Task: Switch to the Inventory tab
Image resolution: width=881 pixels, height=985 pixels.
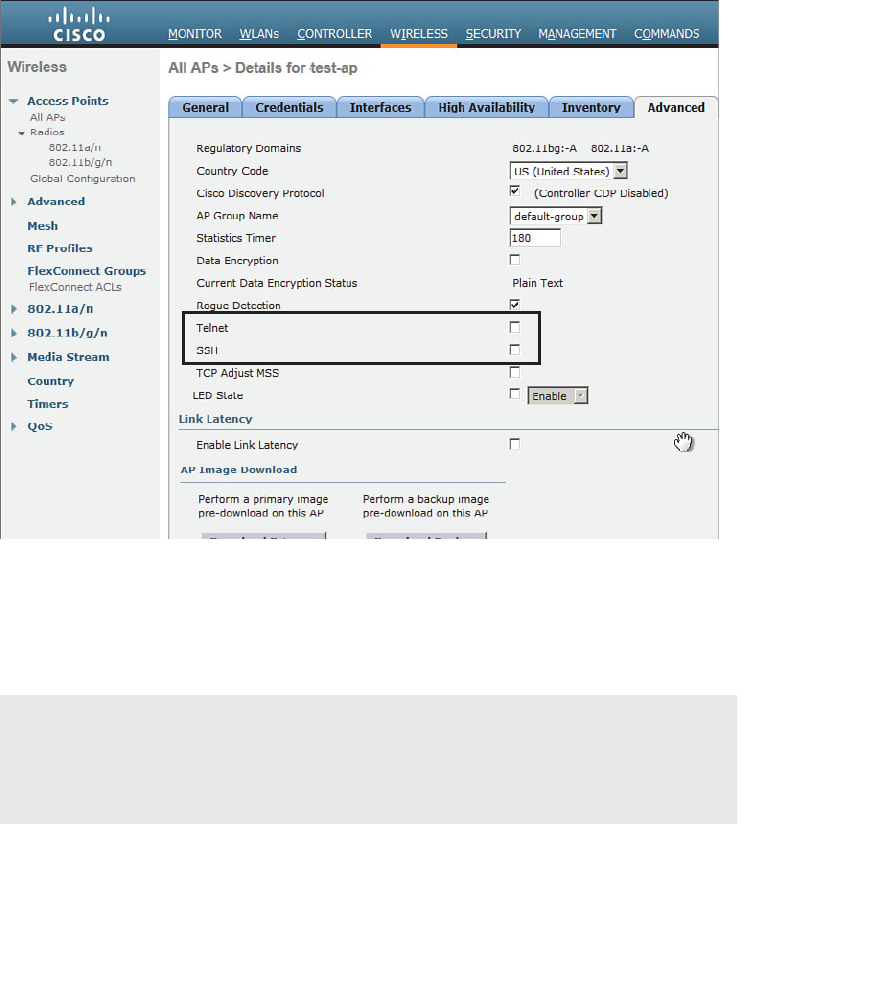Action: click(591, 107)
